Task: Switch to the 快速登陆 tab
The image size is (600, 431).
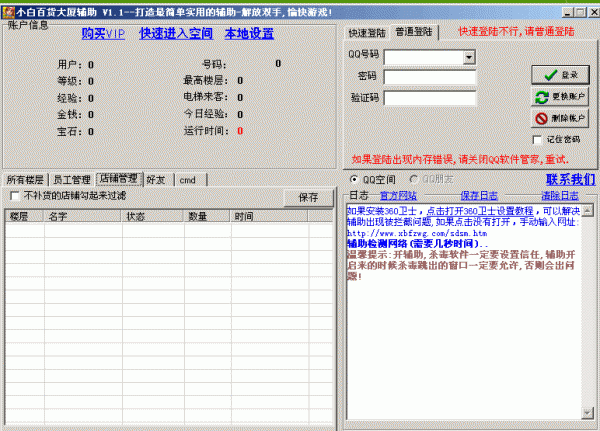Action: tap(367, 33)
